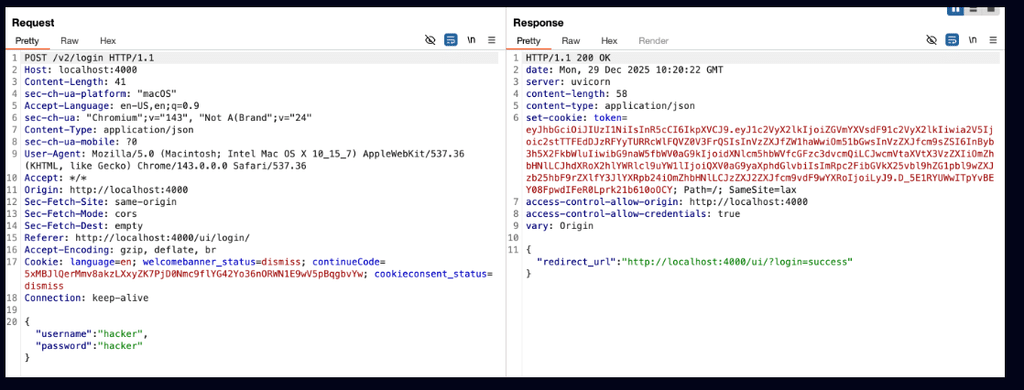Switch to Pretty tab in Request pane

27,41
